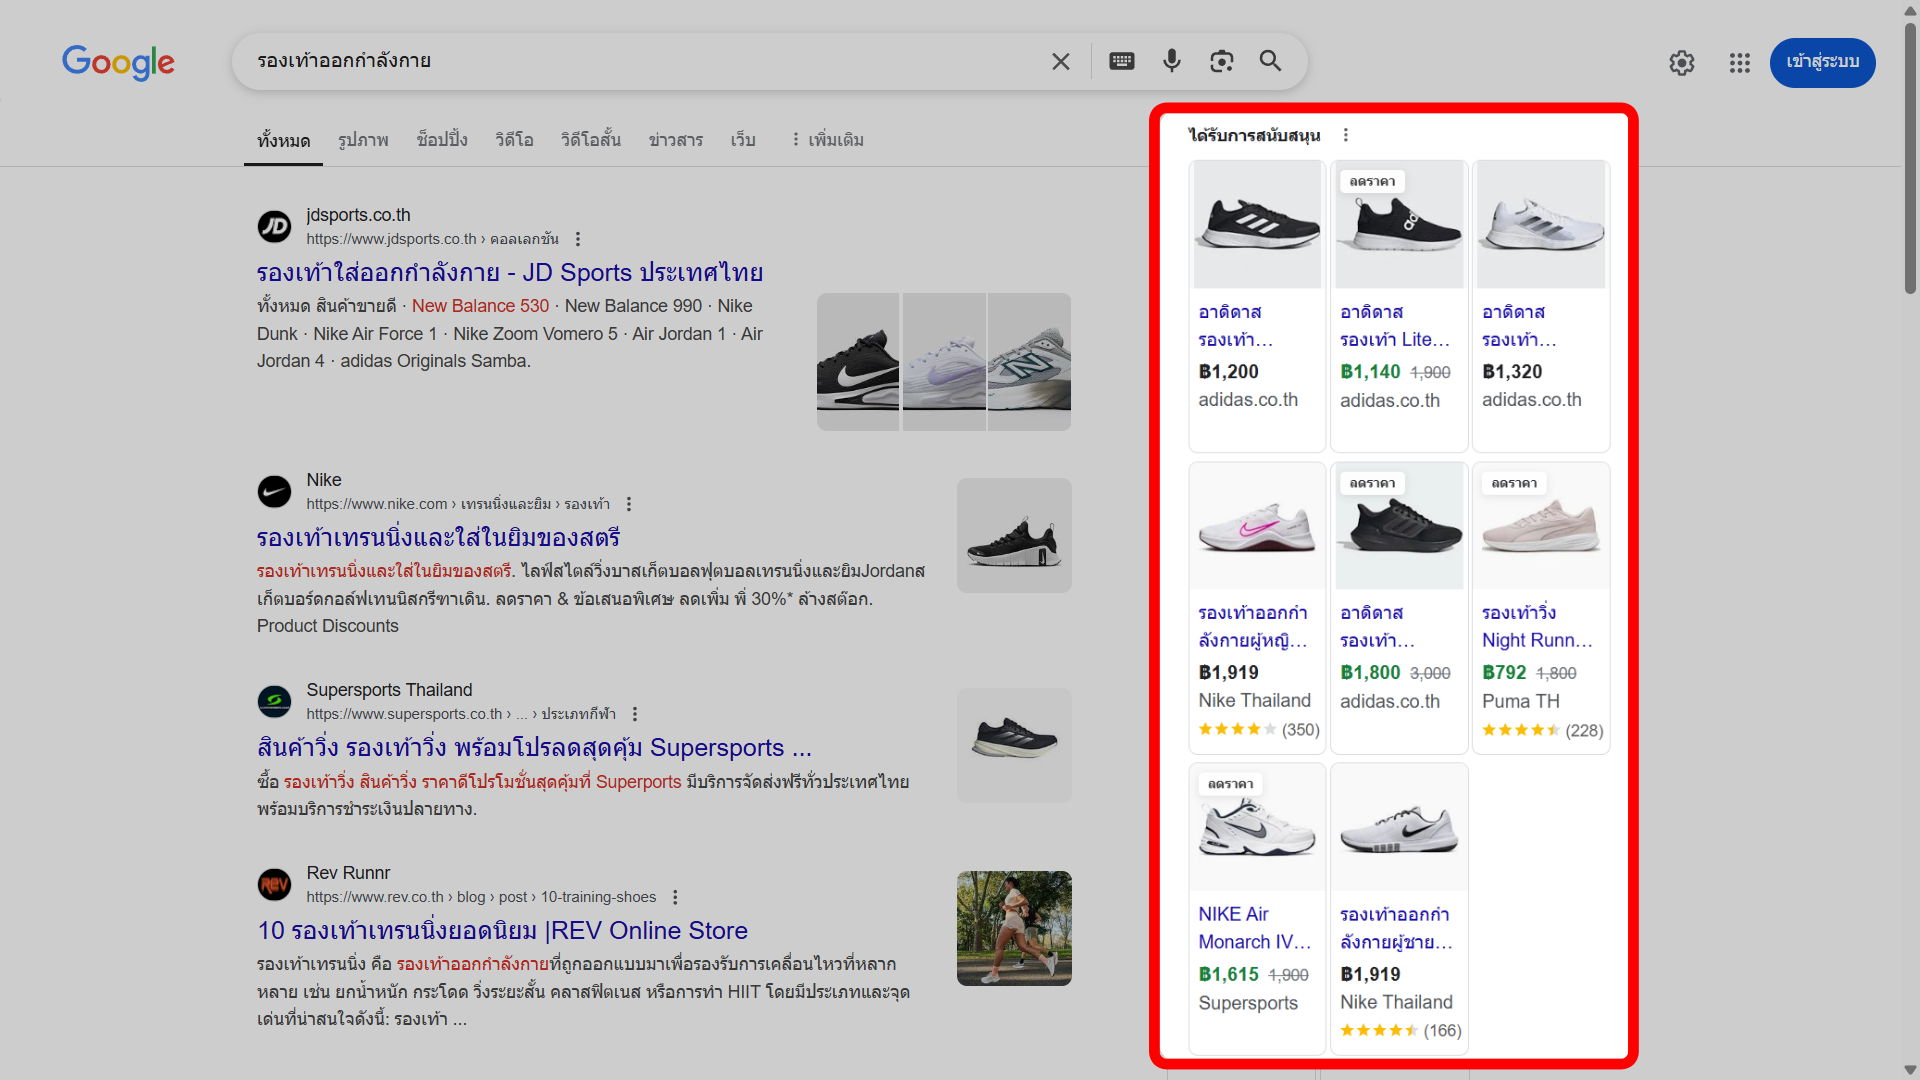The width and height of the screenshot is (1920, 1080).
Task: Switch to the ข่าวสาร tab
Action: [x=675, y=140]
